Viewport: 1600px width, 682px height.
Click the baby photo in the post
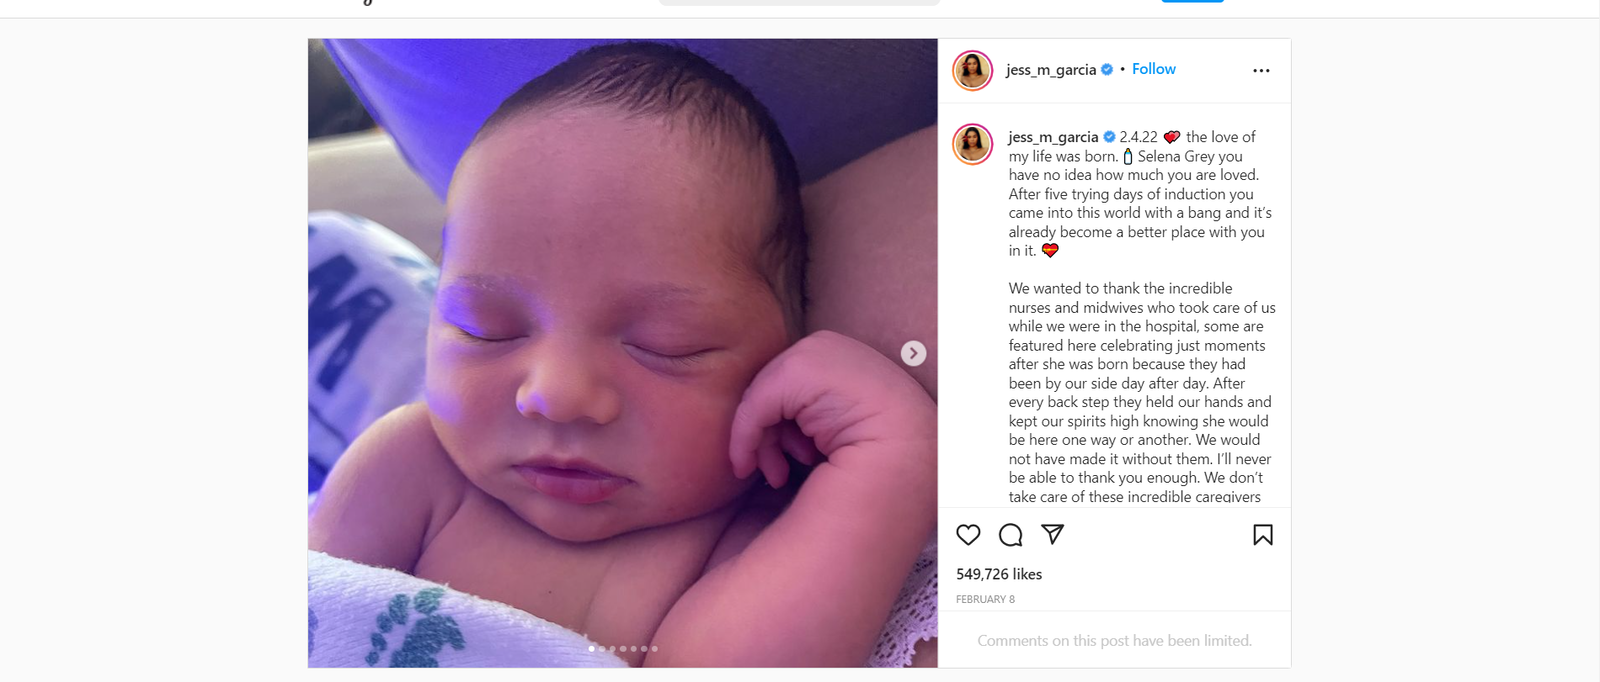tap(622, 353)
